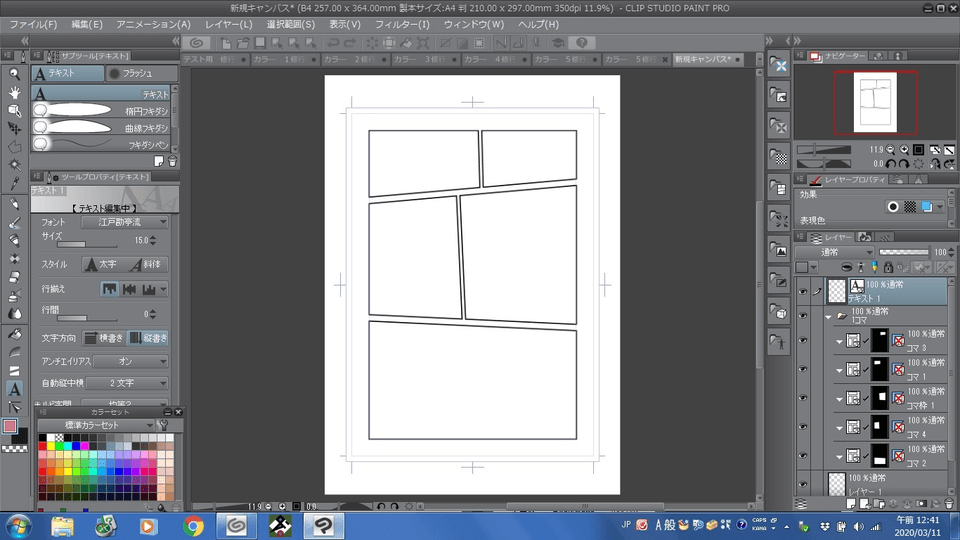Select the hand move tool
Viewport: 960px width, 540px height.
(x=14, y=92)
